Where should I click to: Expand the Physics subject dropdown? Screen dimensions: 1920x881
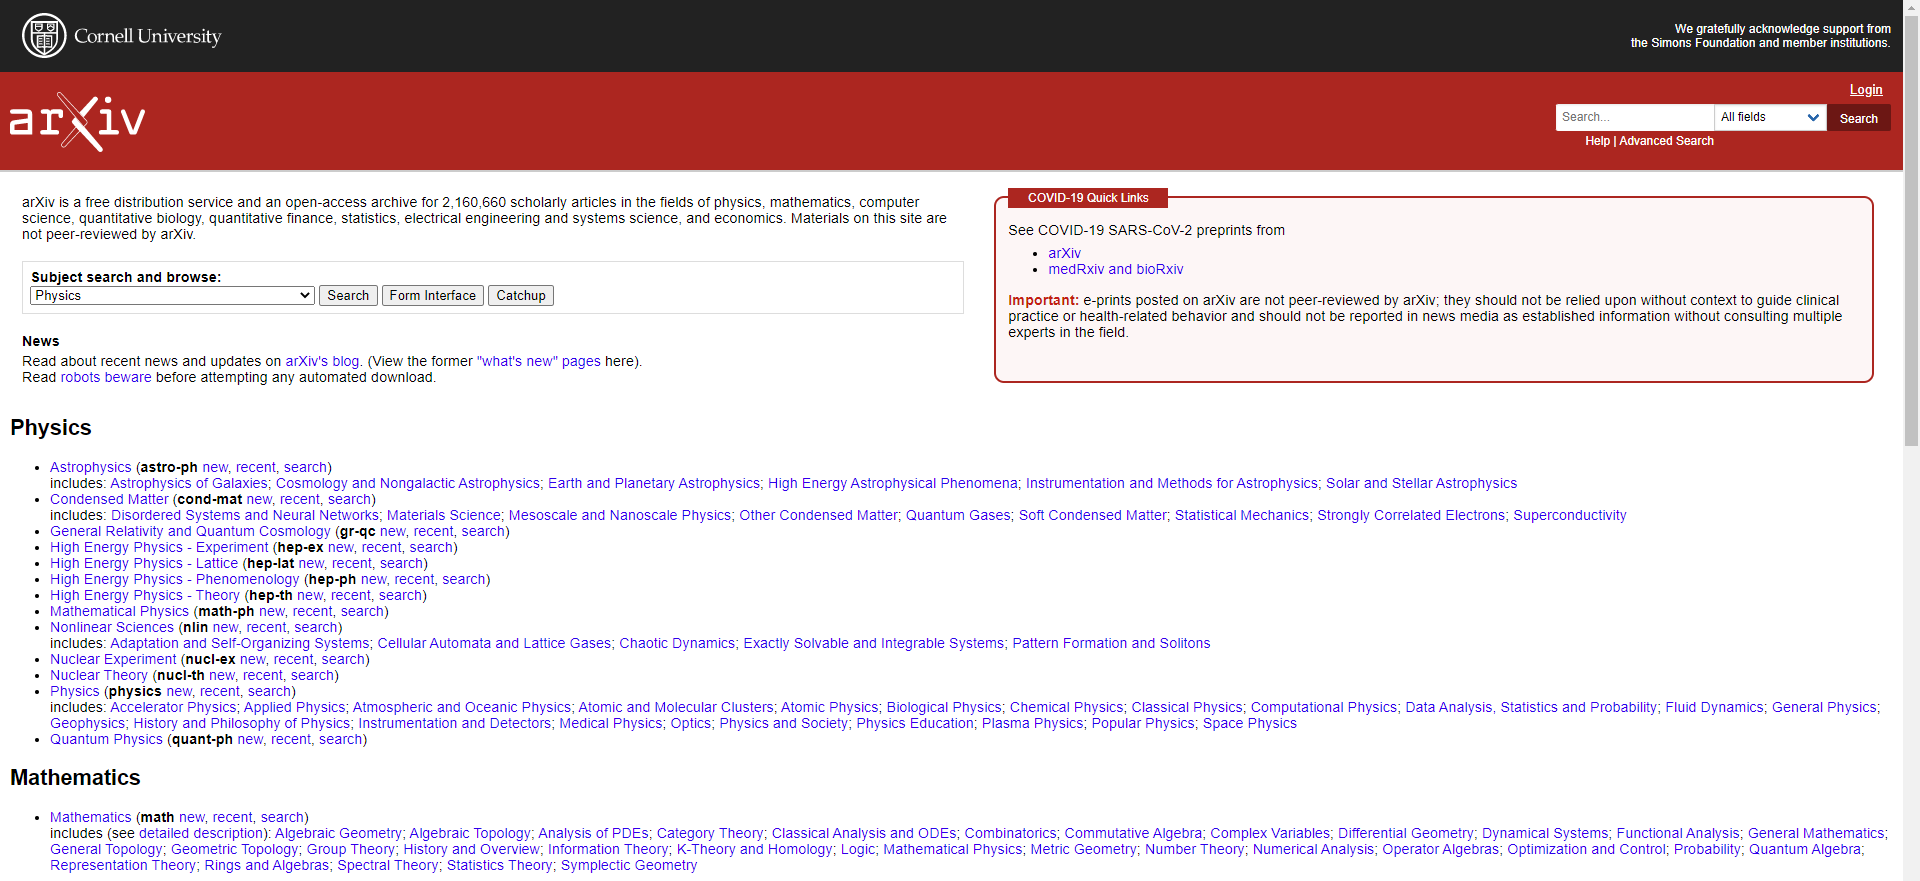pyautogui.click(x=172, y=296)
